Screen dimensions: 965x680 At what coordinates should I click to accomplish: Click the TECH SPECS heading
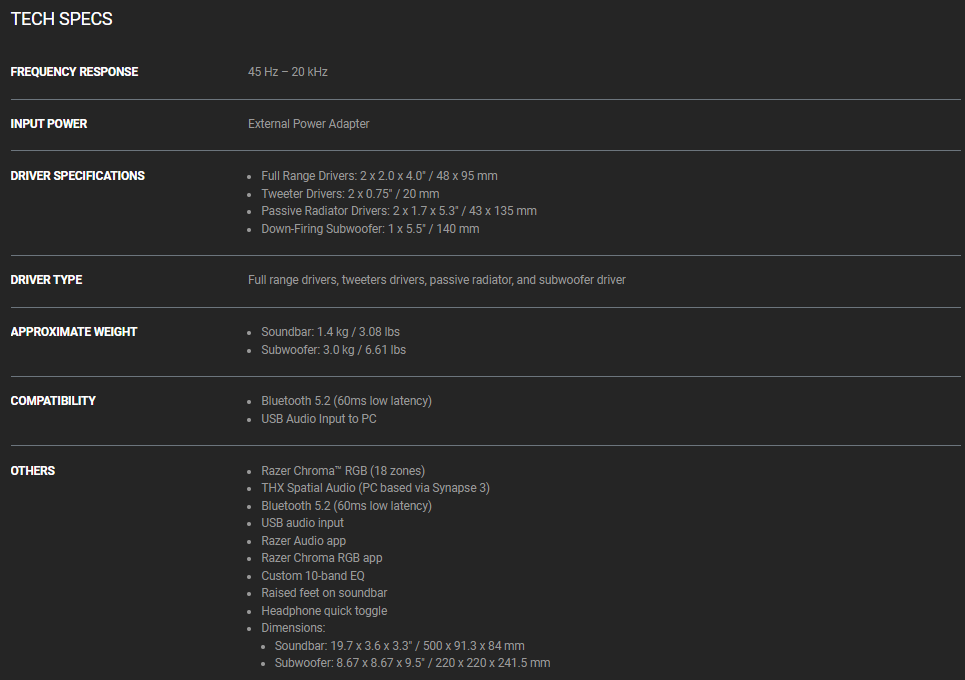point(62,19)
